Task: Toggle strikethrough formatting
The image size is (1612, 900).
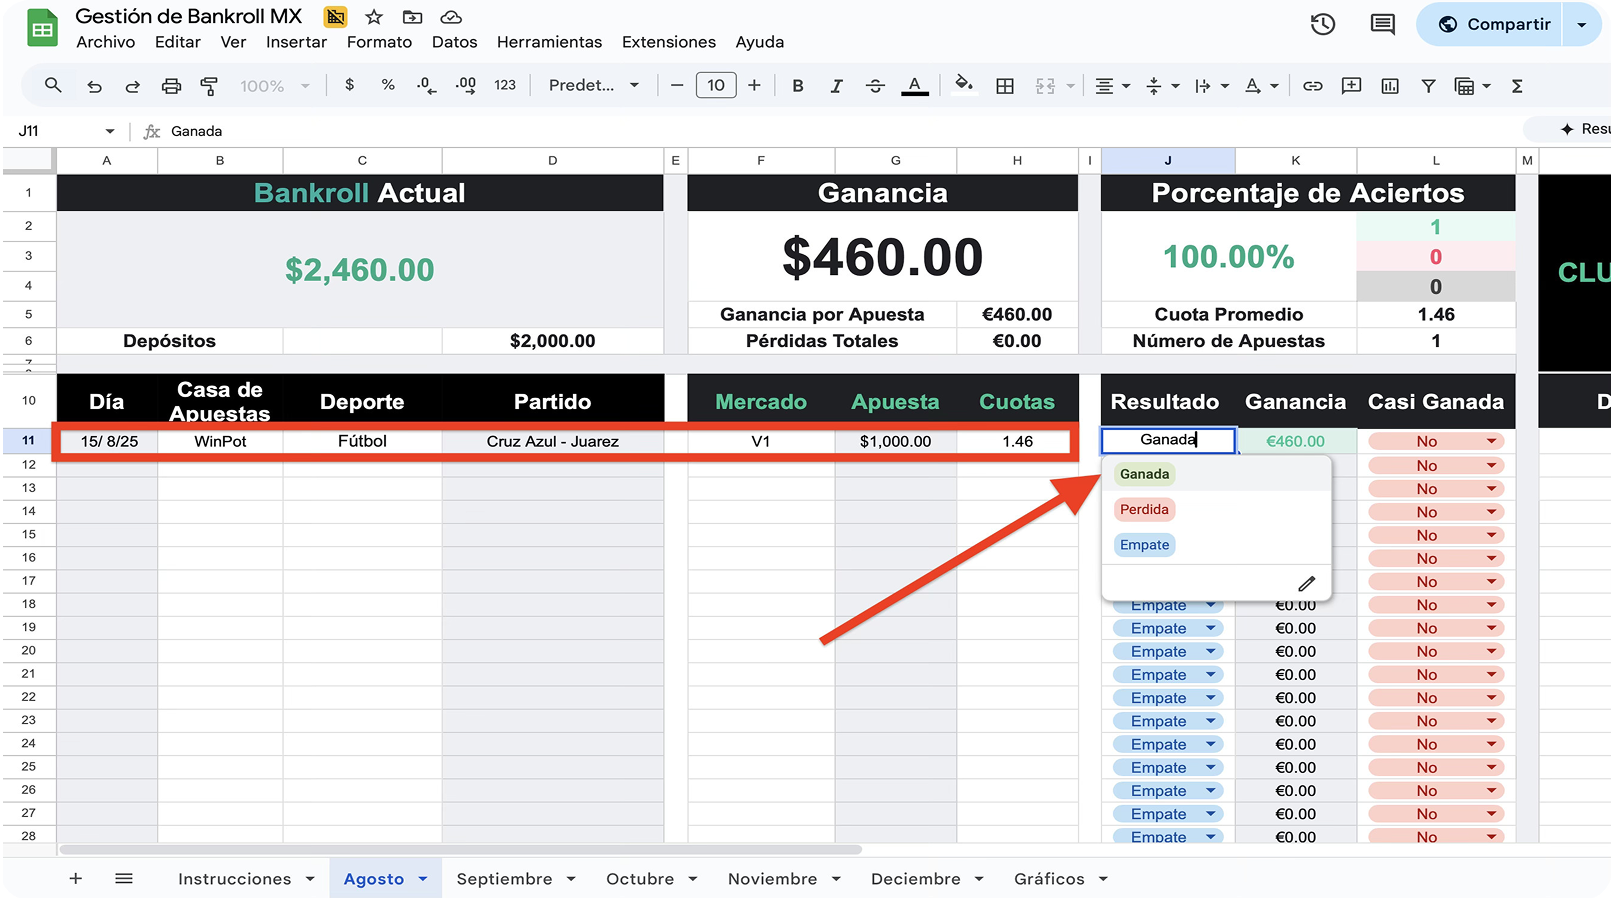Action: (875, 86)
